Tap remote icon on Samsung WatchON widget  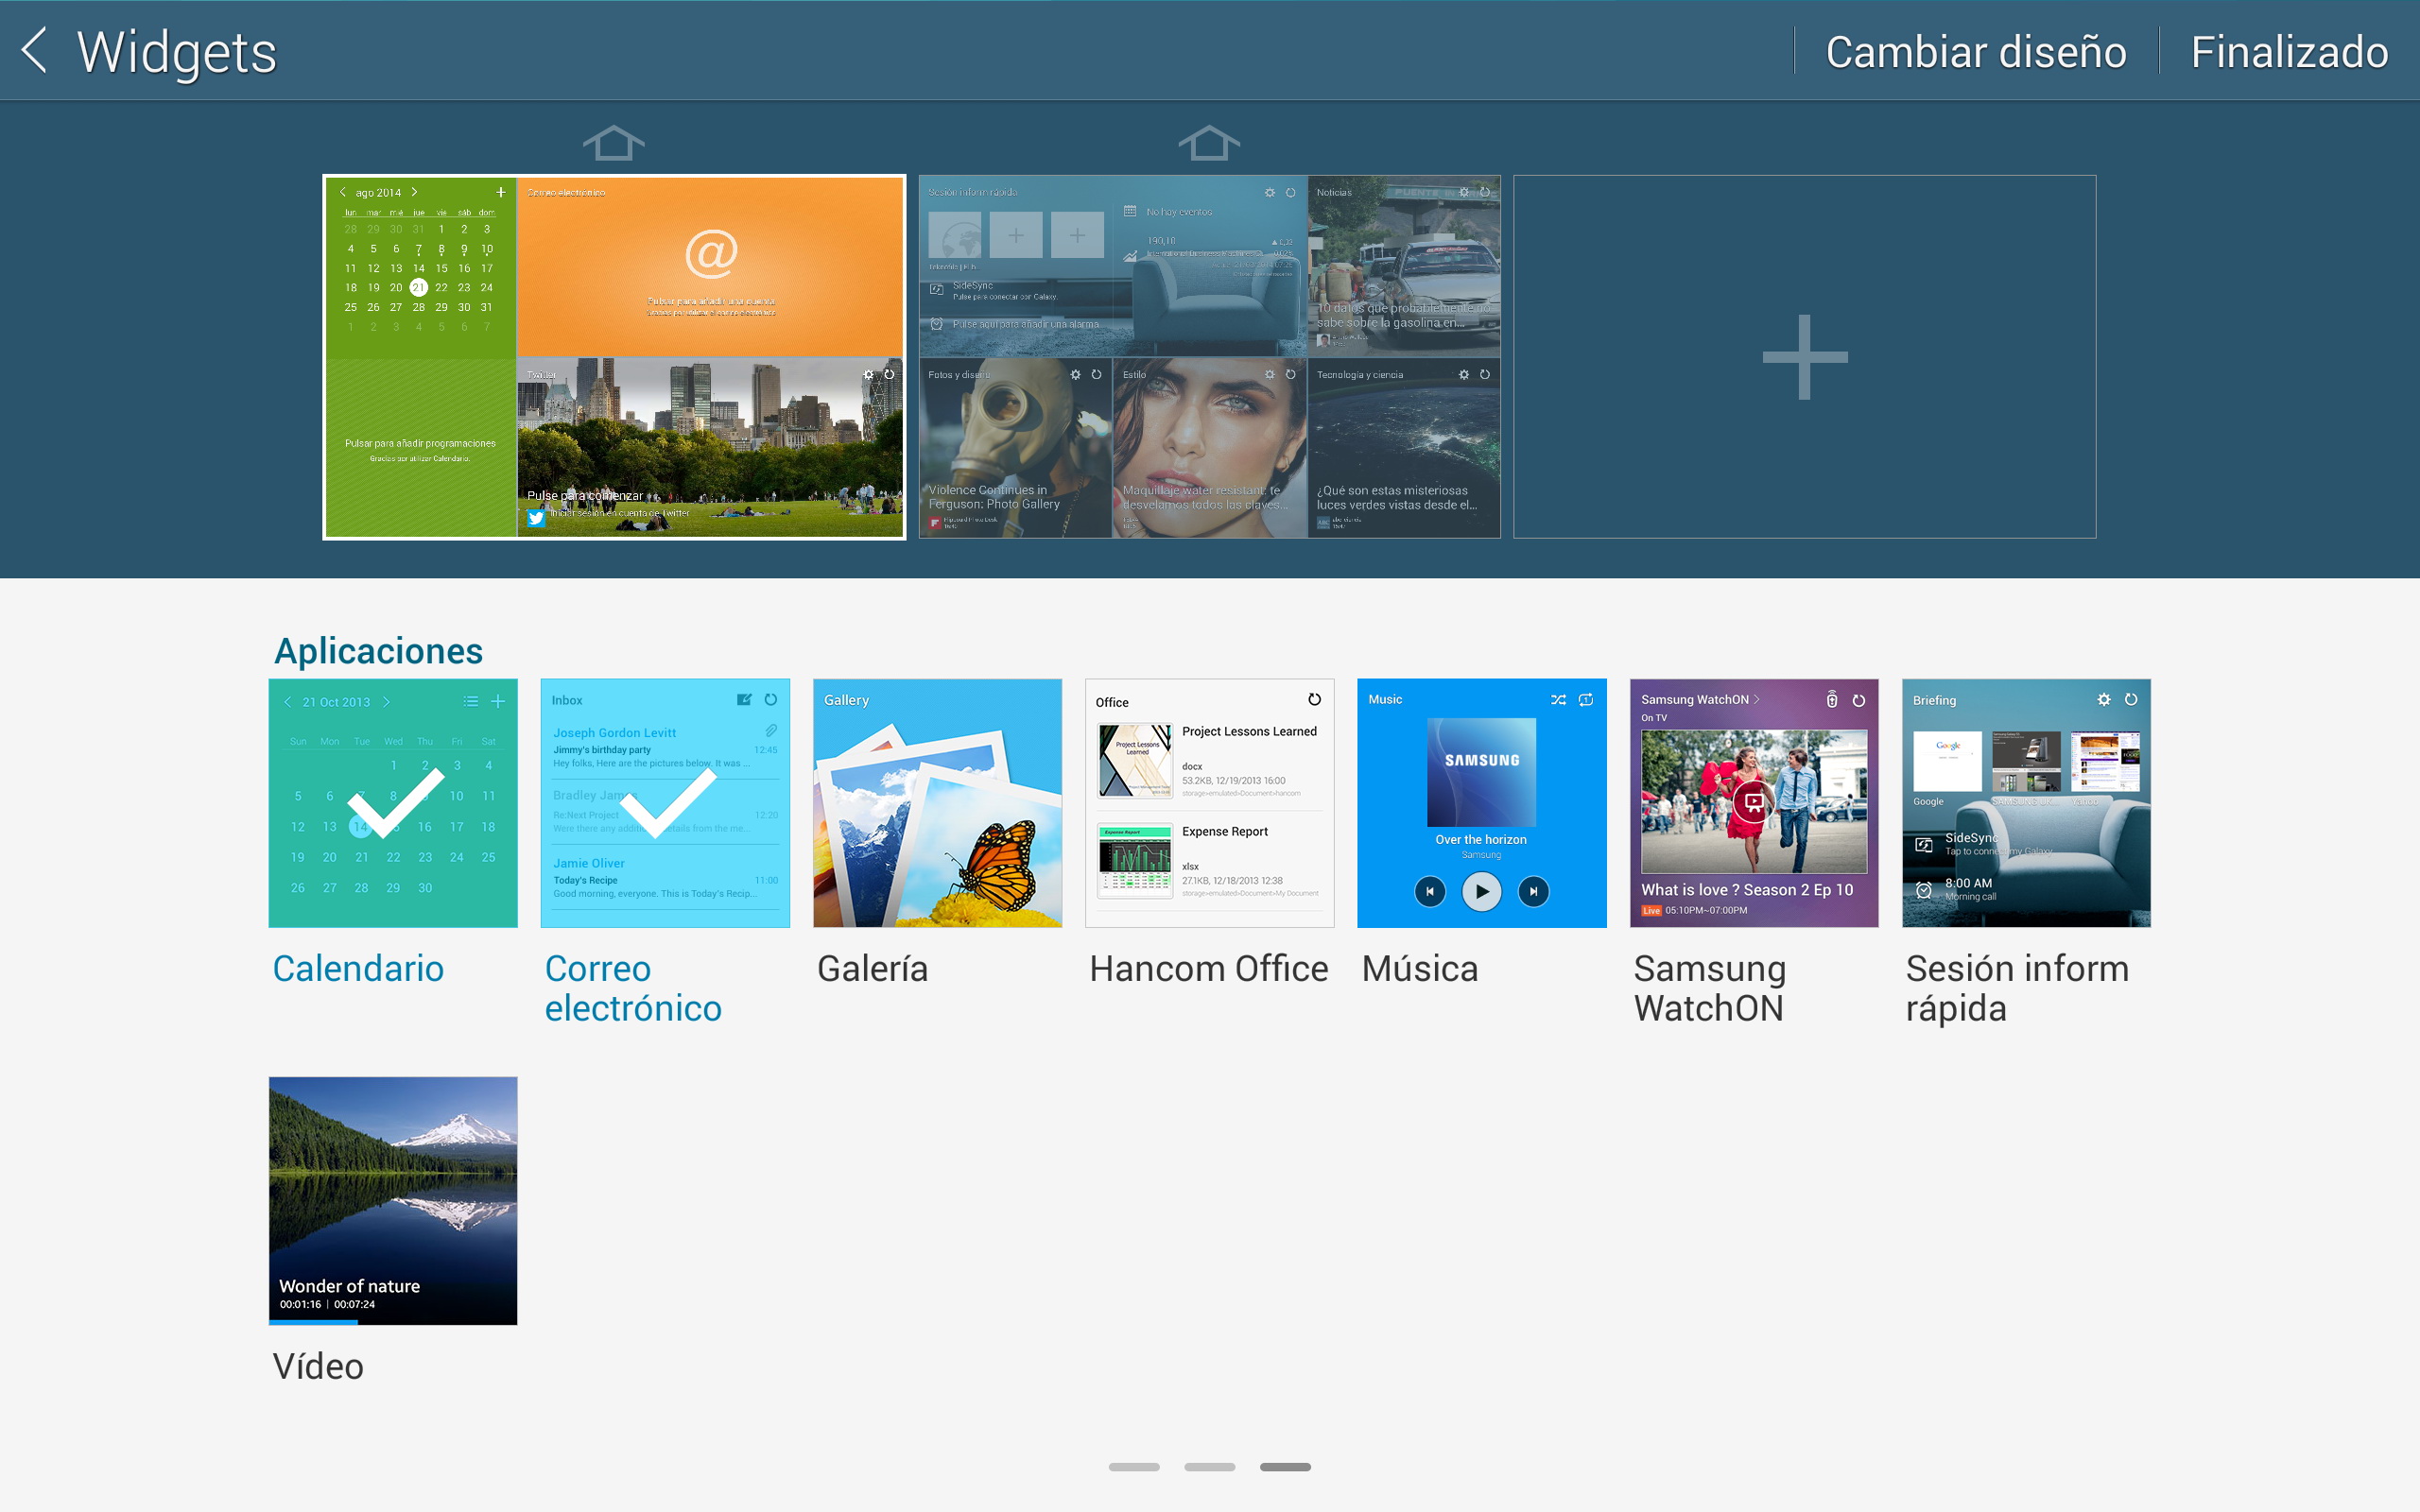click(1831, 700)
